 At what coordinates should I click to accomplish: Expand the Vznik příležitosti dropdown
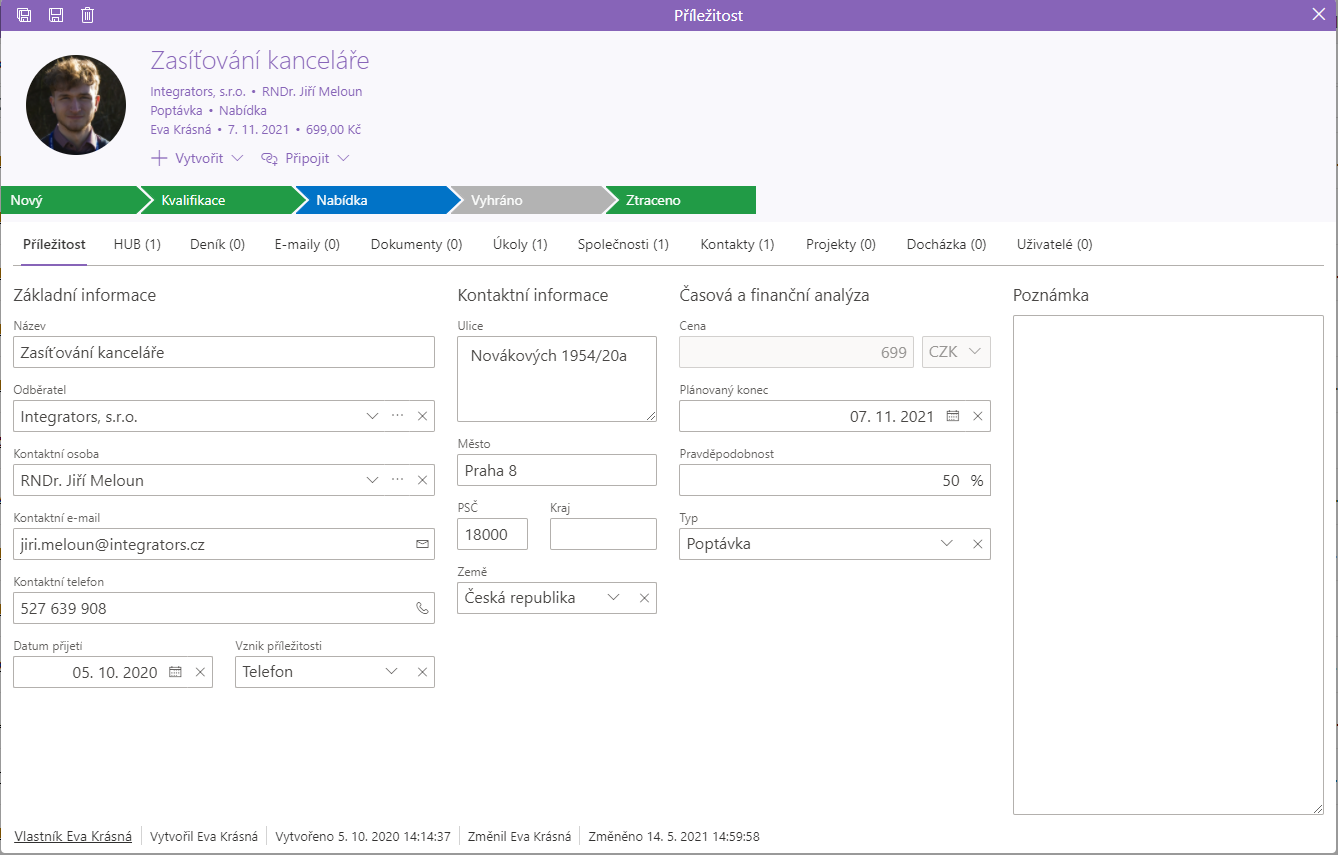[391, 672]
